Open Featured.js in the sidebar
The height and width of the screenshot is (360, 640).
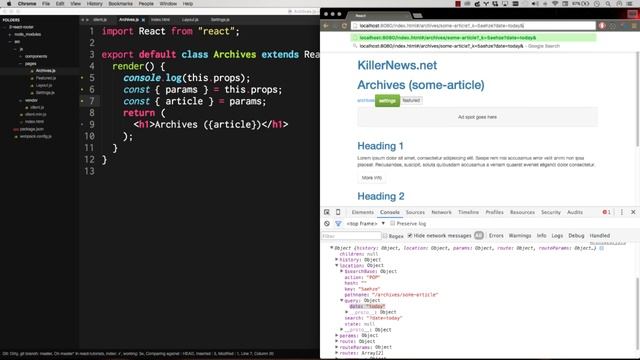[46, 78]
